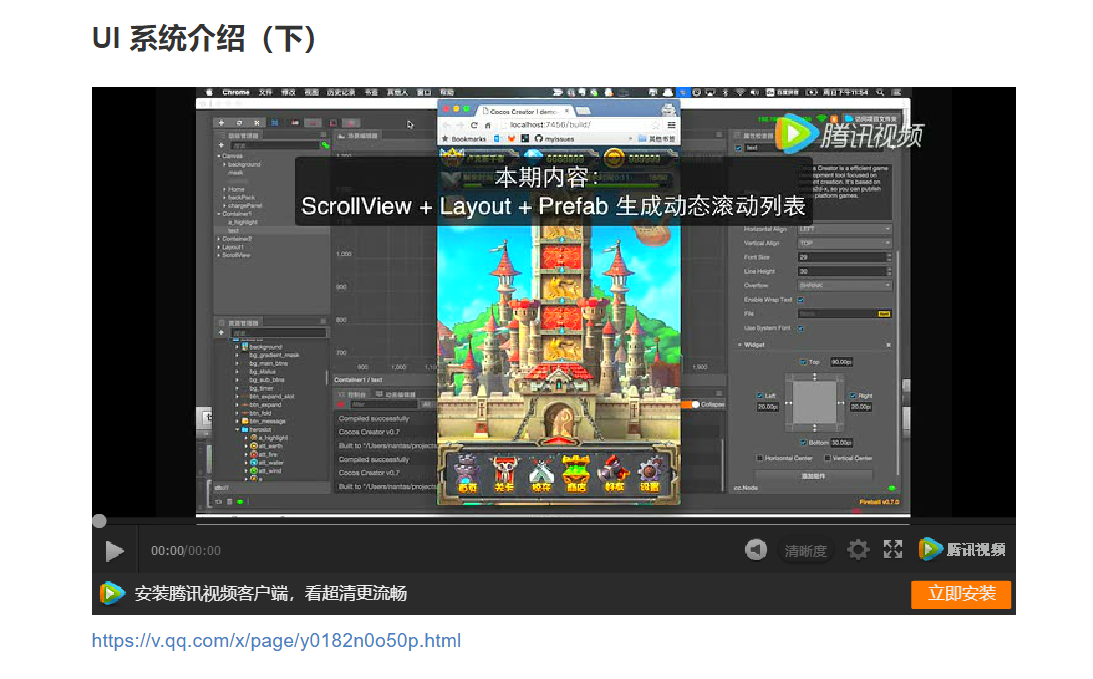Click the reload icon in the Chrome window
Image resolution: width=1093 pixels, height=679 pixels.
[x=474, y=125]
